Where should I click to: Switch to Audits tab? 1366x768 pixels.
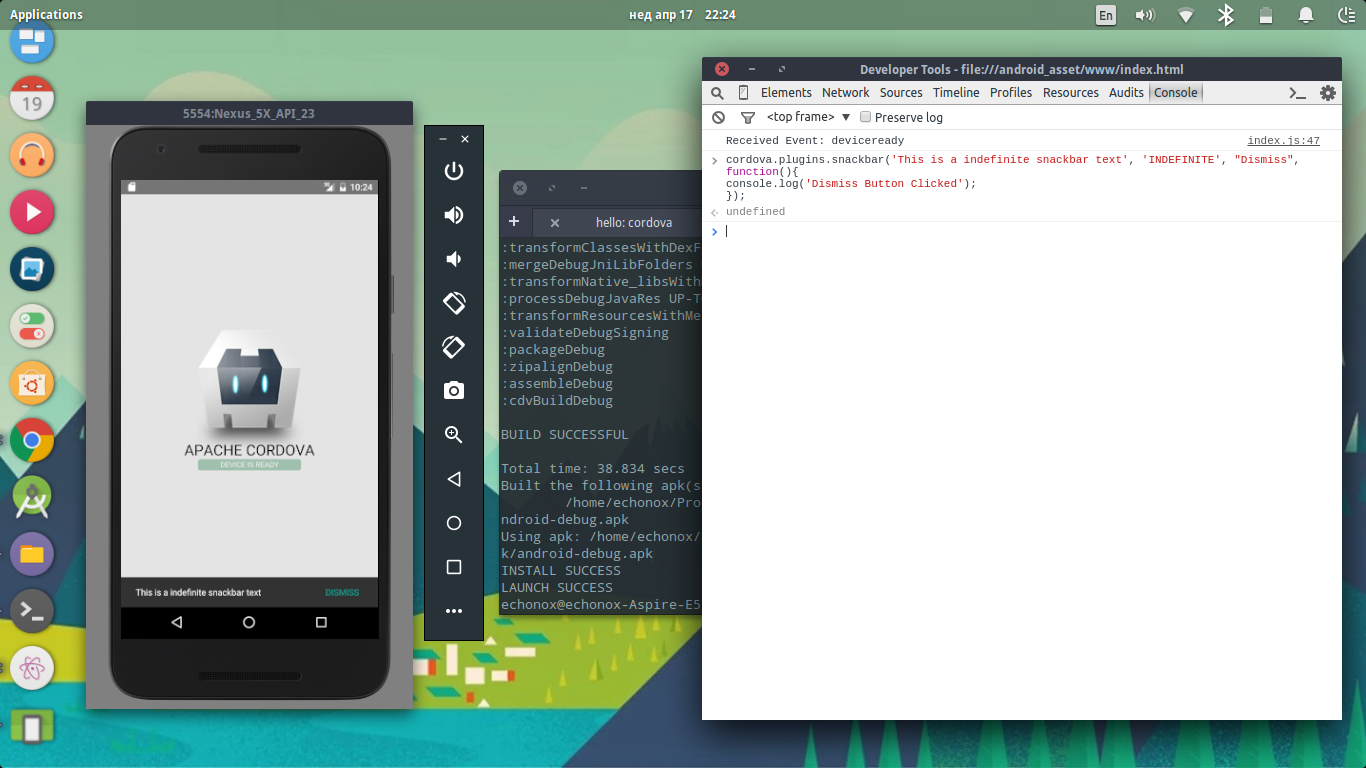pyautogui.click(x=1126, y=93)
